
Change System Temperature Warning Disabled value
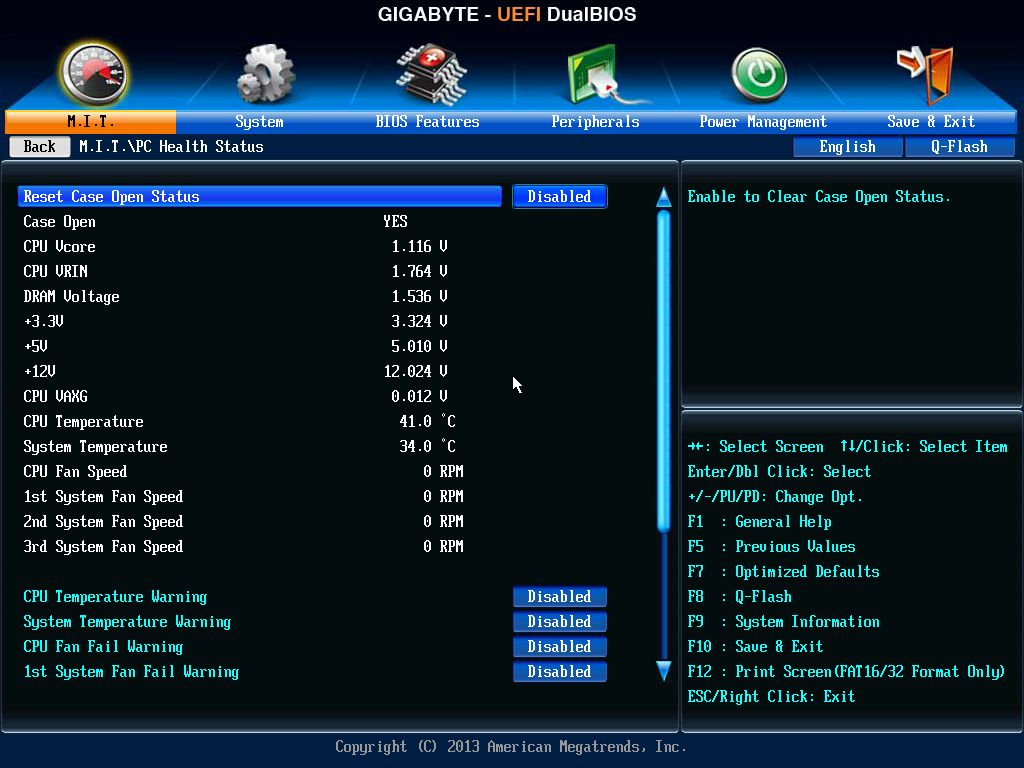[x=560, y=622]
